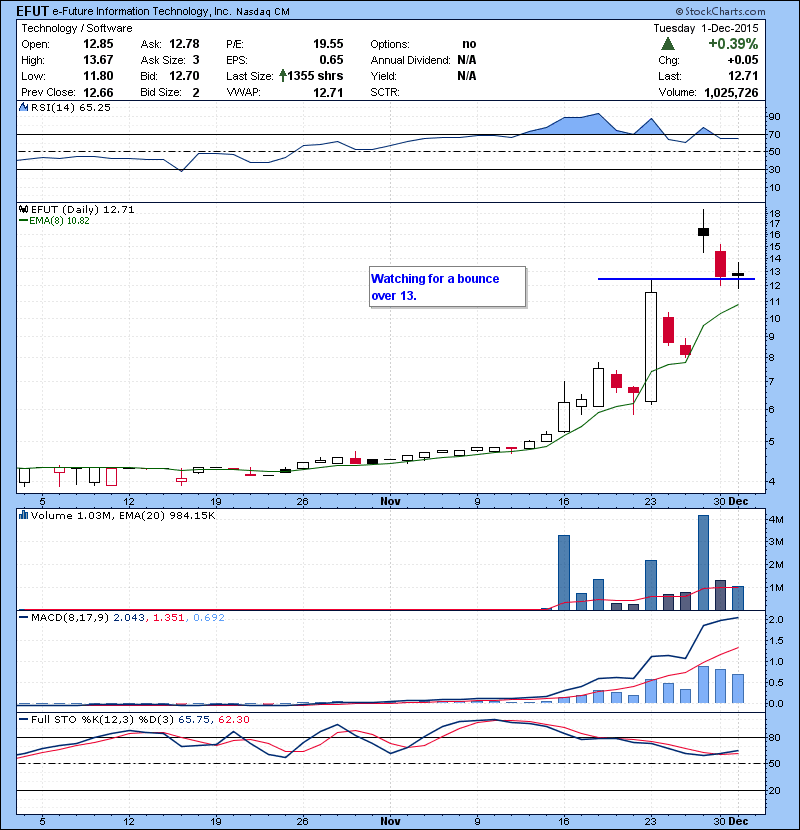Click the Nov 16 volume bar above 3M
Viewport: 800px width, 830px height.
click(x=564, y=573)
